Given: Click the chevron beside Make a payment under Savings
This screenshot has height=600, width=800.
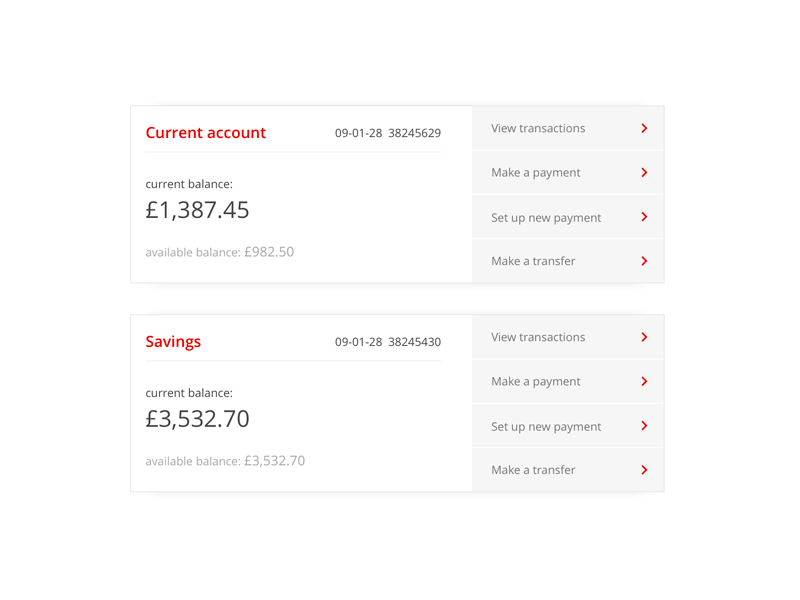Looking at the screenshot, I should (x=644, y=381).
